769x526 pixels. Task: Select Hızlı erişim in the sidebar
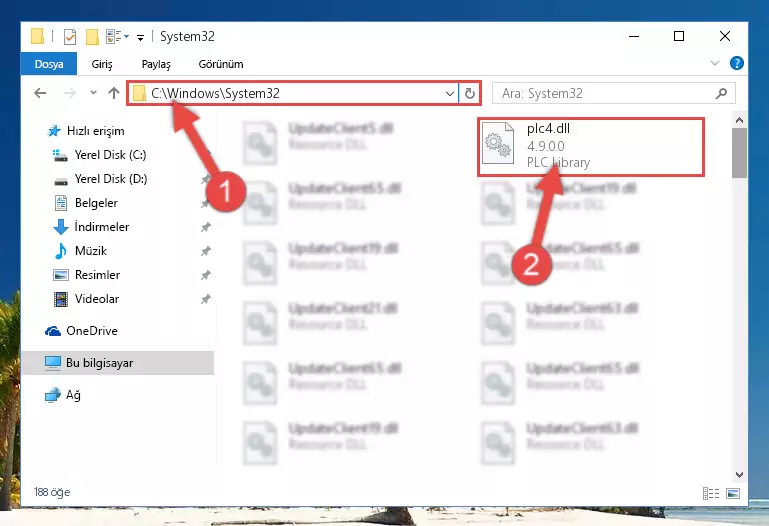(x=96, y=131)
